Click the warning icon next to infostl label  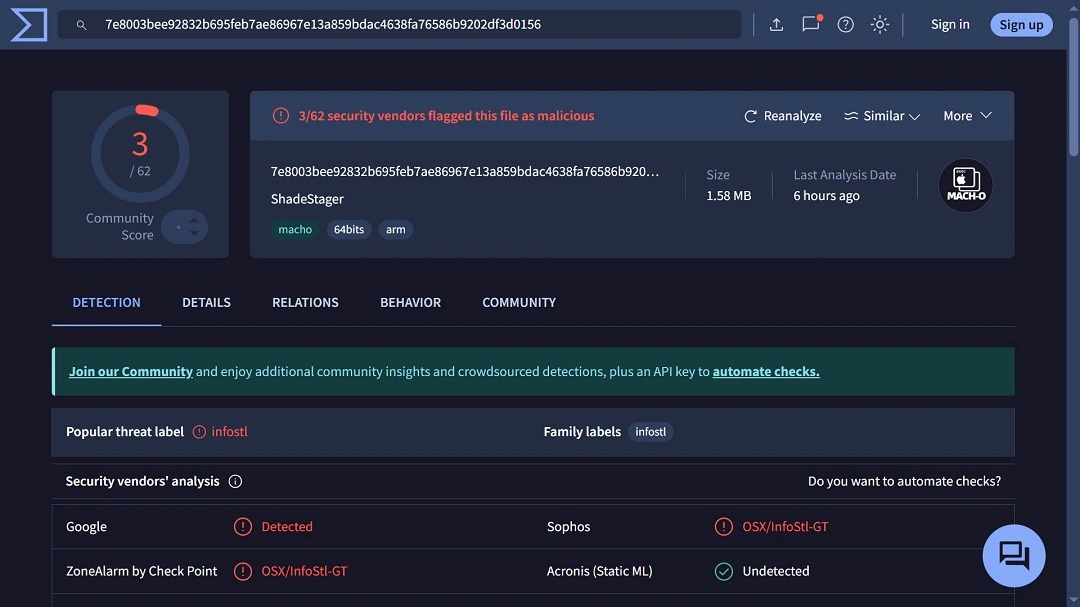[201, 431]
